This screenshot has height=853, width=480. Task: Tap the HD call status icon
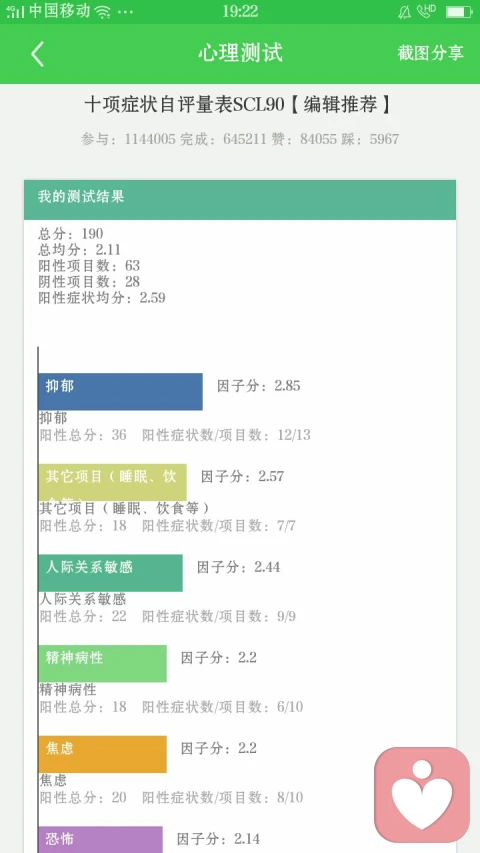[x=426, y=11]
